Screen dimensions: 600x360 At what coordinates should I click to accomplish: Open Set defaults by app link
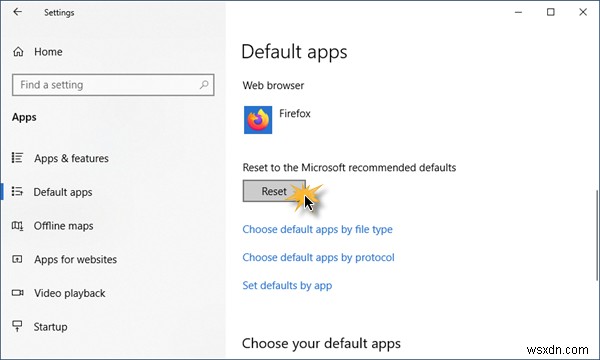pyautogui.click(x=287, y=285)
